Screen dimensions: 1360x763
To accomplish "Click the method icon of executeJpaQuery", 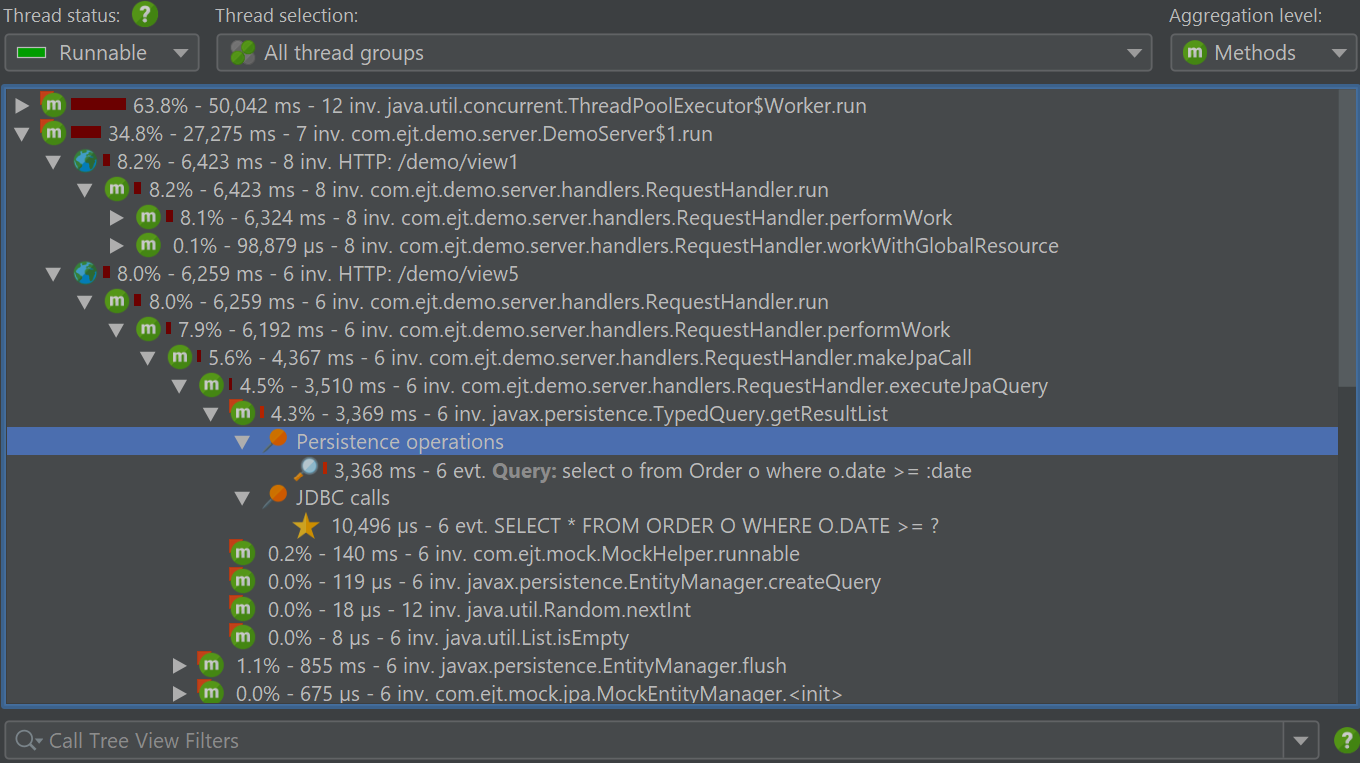I will 210,385.
